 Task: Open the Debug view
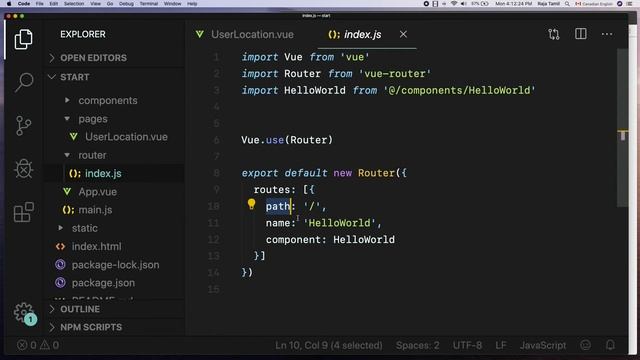click(23, 168)
